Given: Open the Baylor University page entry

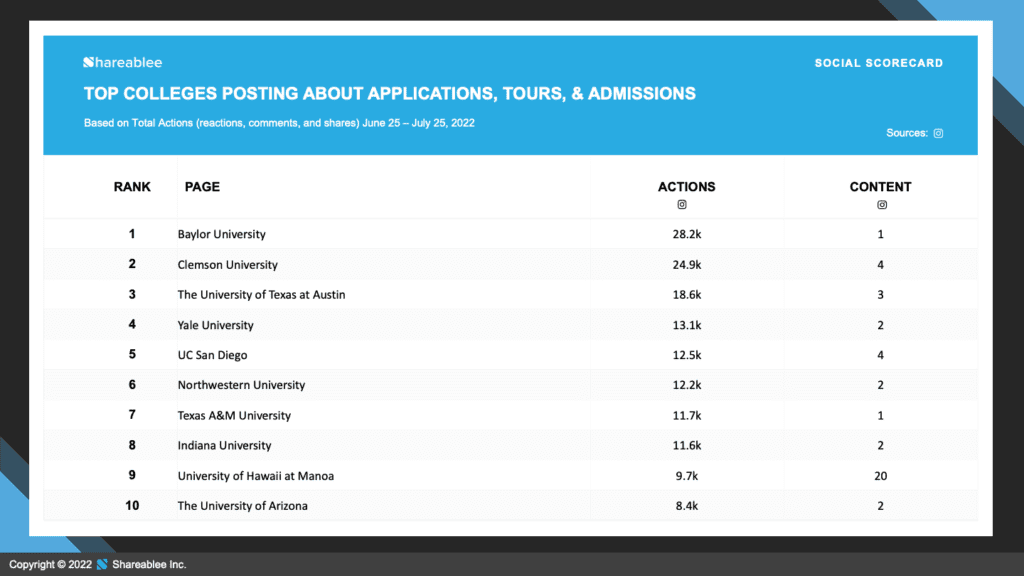Looking at the screenshot, I should click(221, 235).
